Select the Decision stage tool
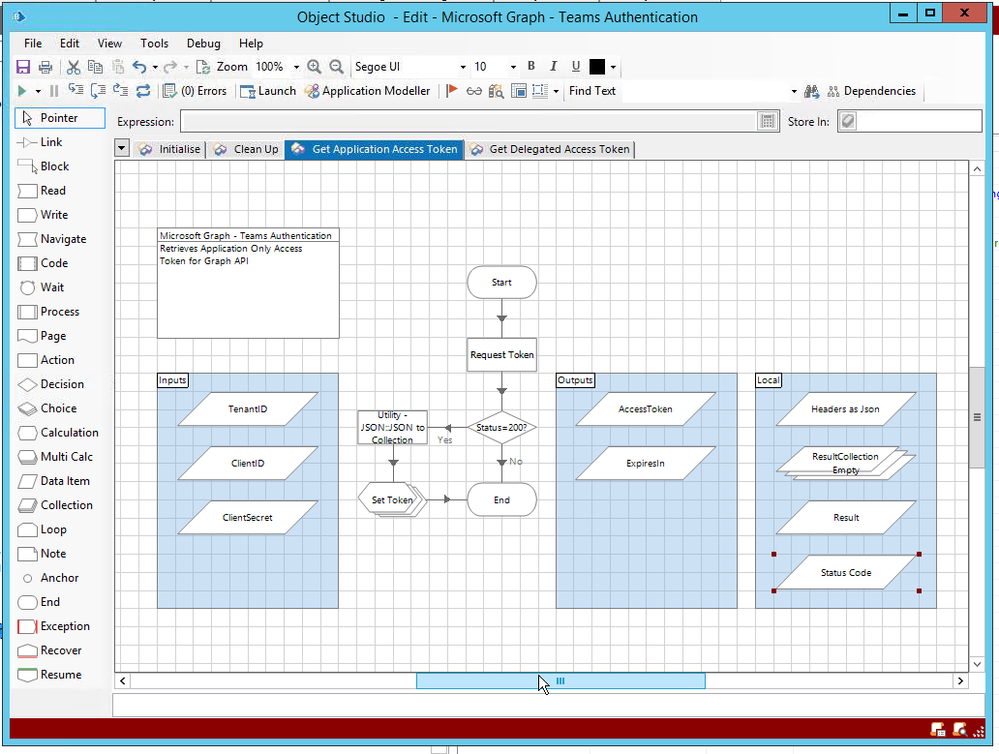Screen dimensions: 999x754 click(x=51, y=384)
